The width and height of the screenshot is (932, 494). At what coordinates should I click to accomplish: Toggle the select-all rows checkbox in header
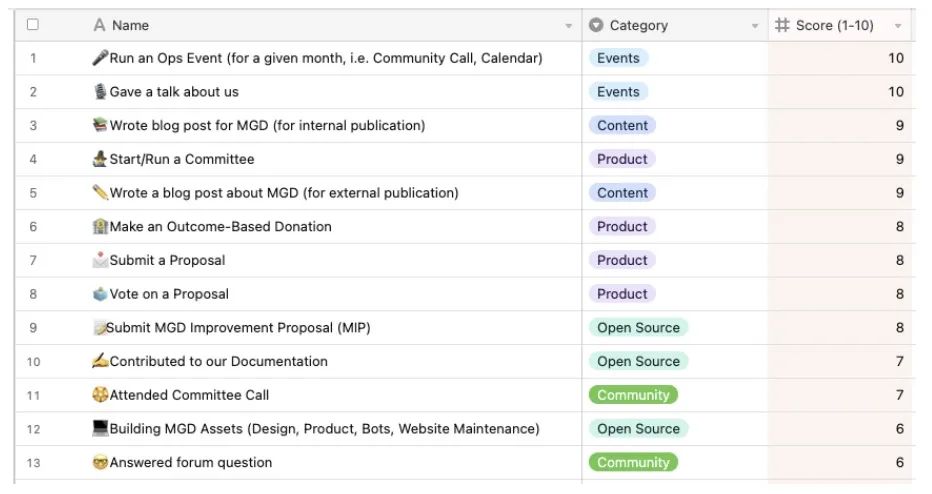[33, 25]
